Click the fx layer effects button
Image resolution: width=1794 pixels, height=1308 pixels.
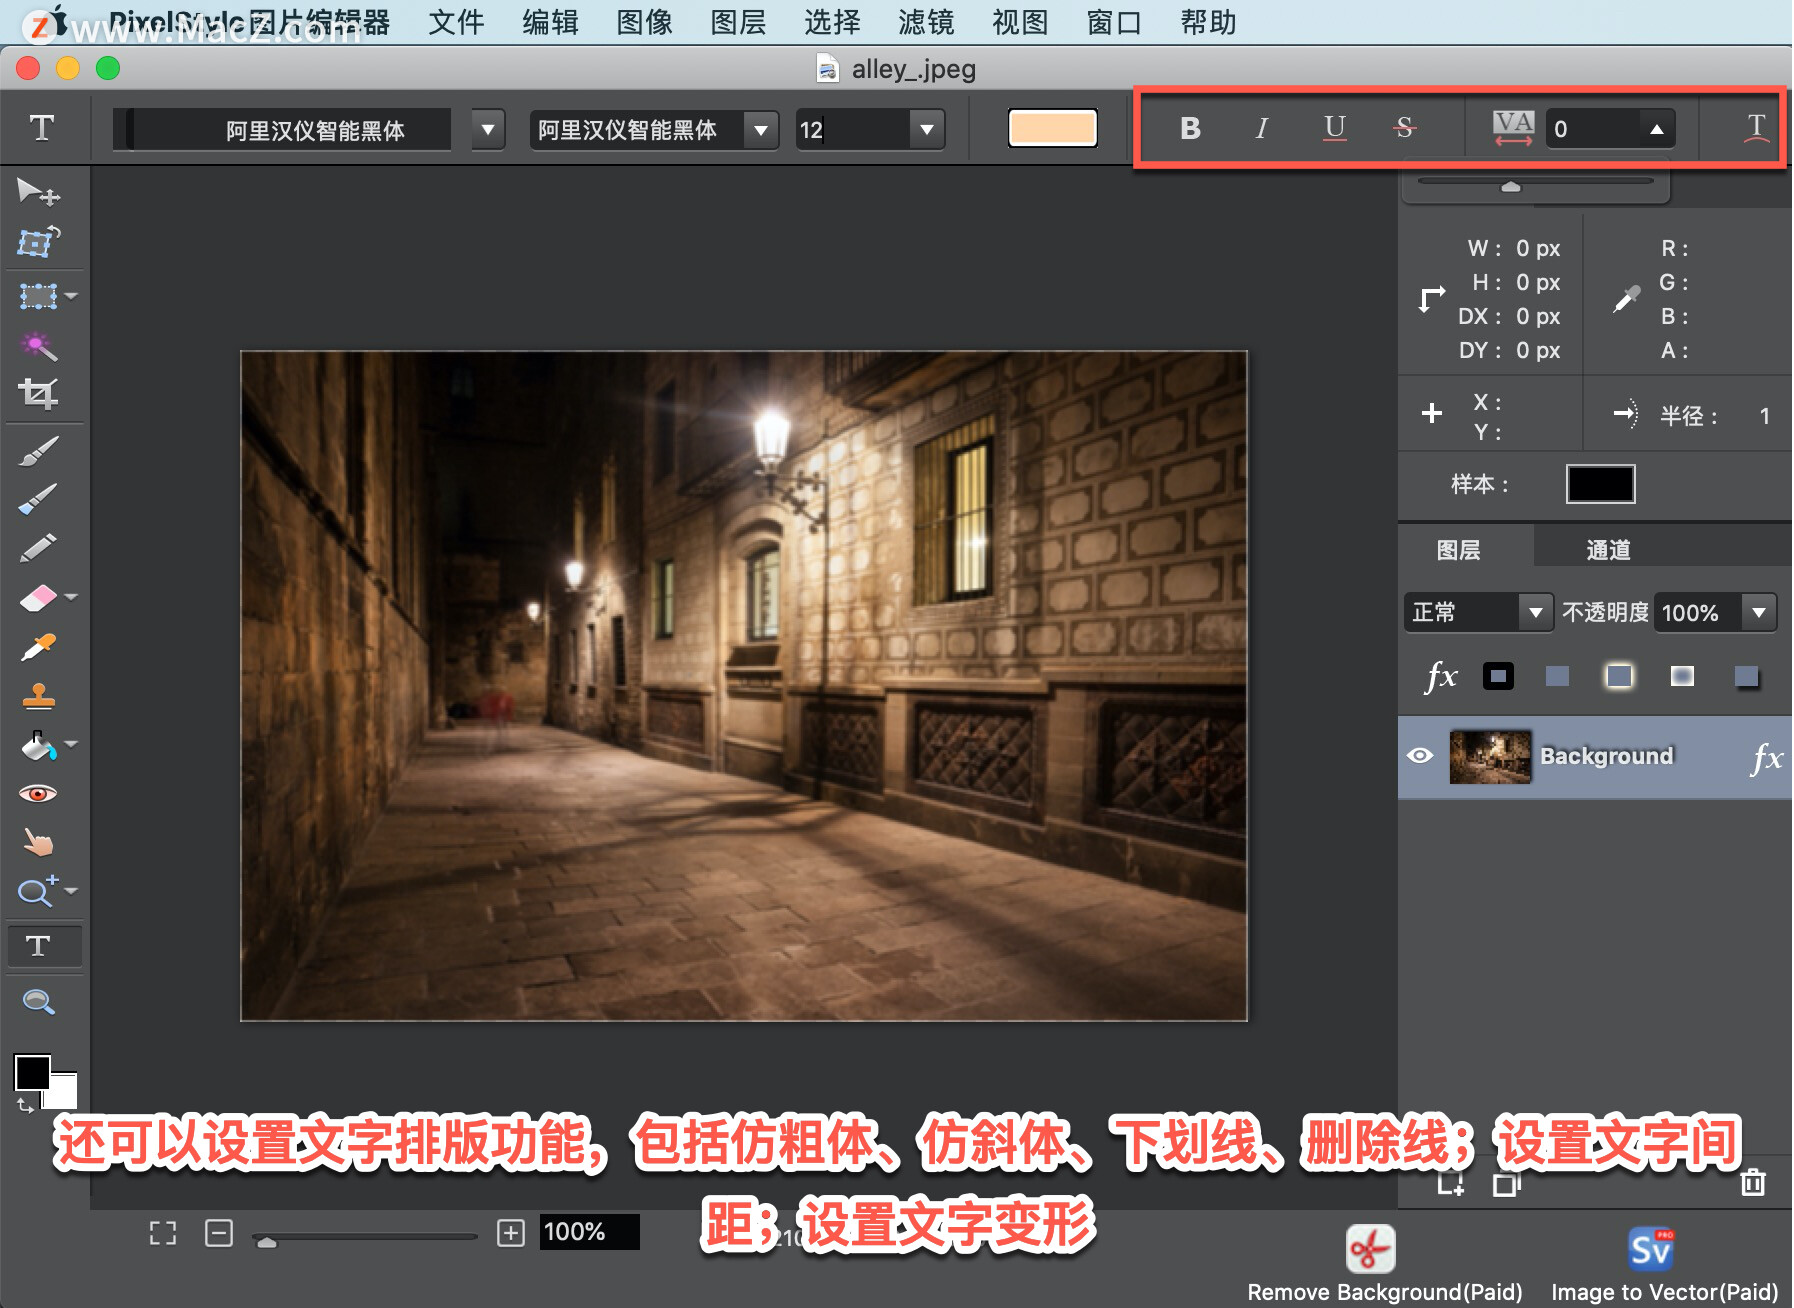tap(1440, 675)
